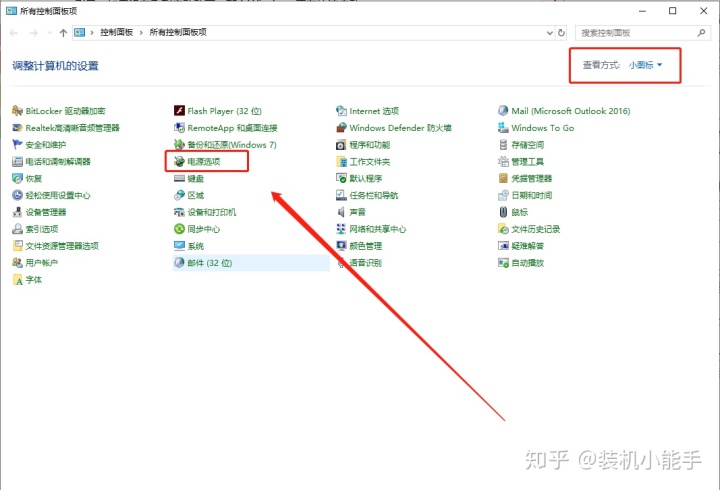Viewport: 720px width, 490px height.
Task: Open the recent locations dropdown arrow
Action: (49, 33)
